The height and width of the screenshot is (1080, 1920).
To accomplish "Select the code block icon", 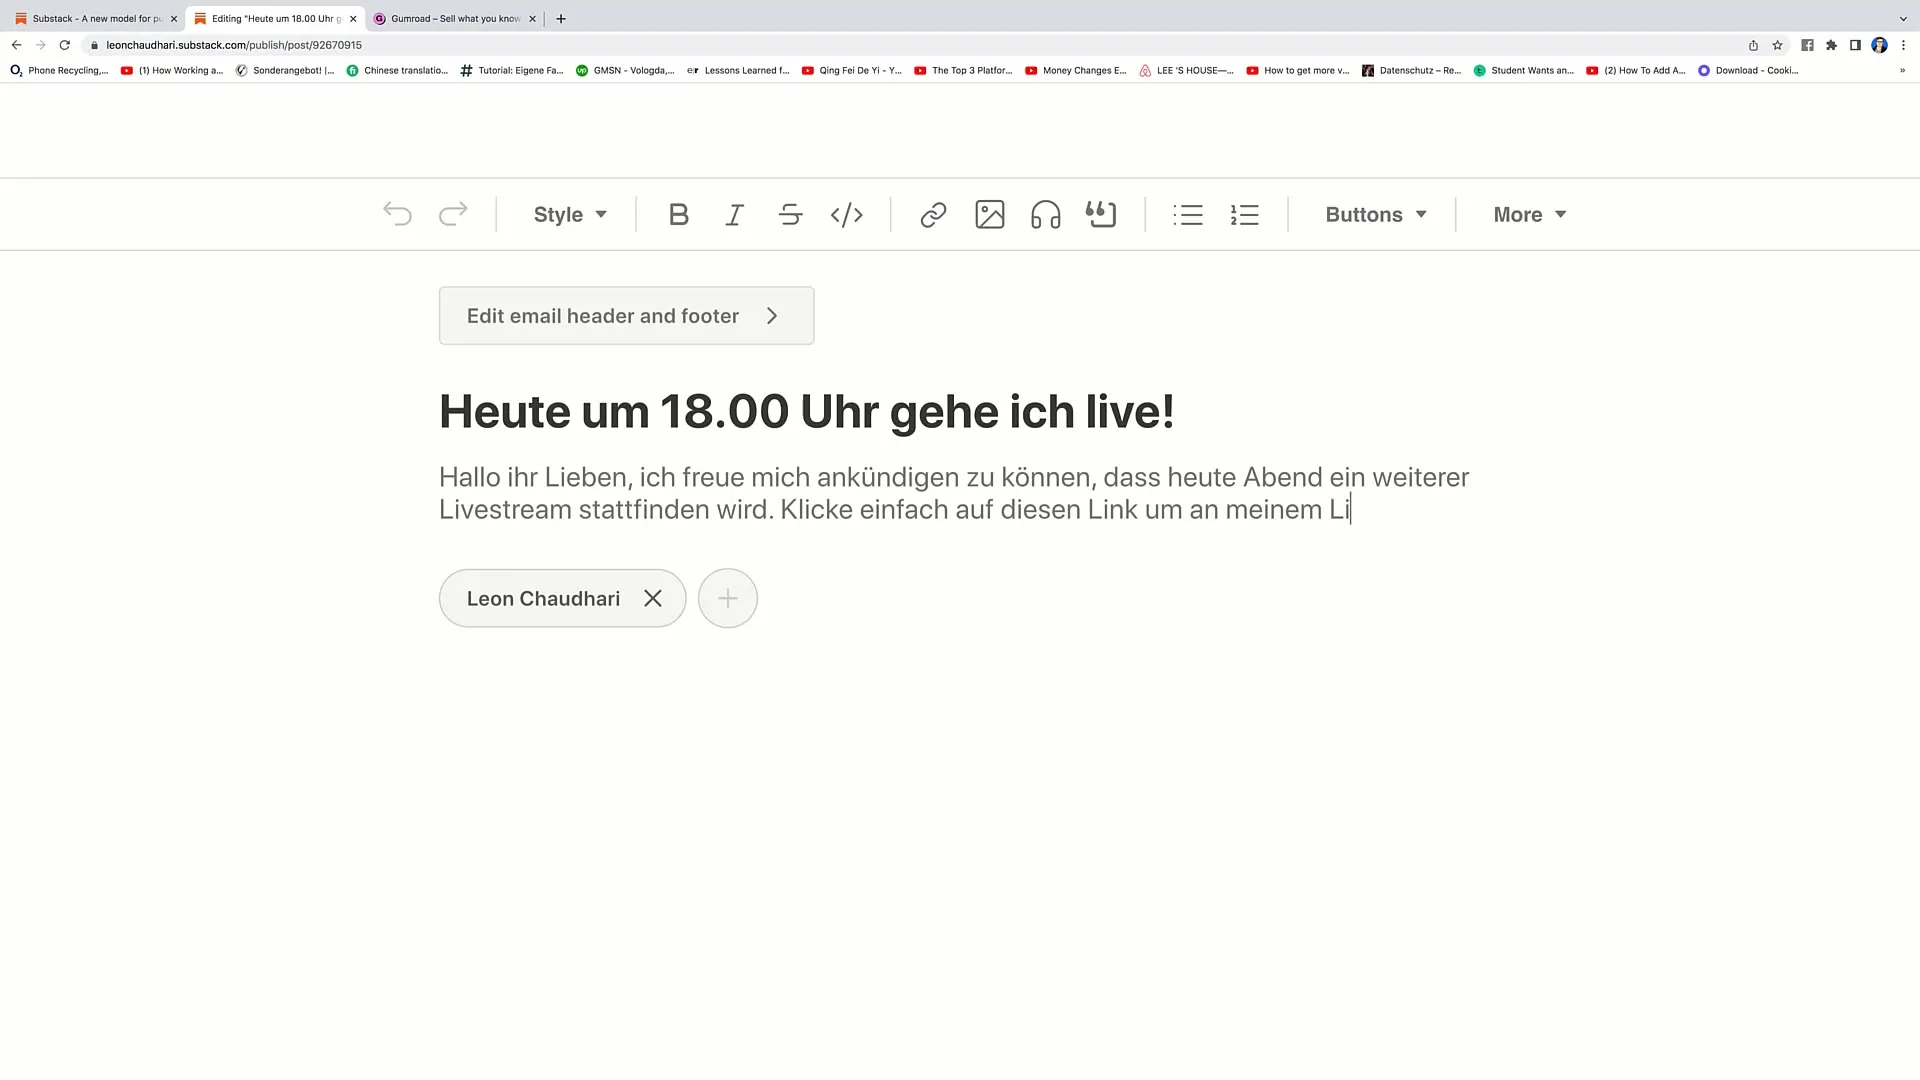I will click(845, 214).
